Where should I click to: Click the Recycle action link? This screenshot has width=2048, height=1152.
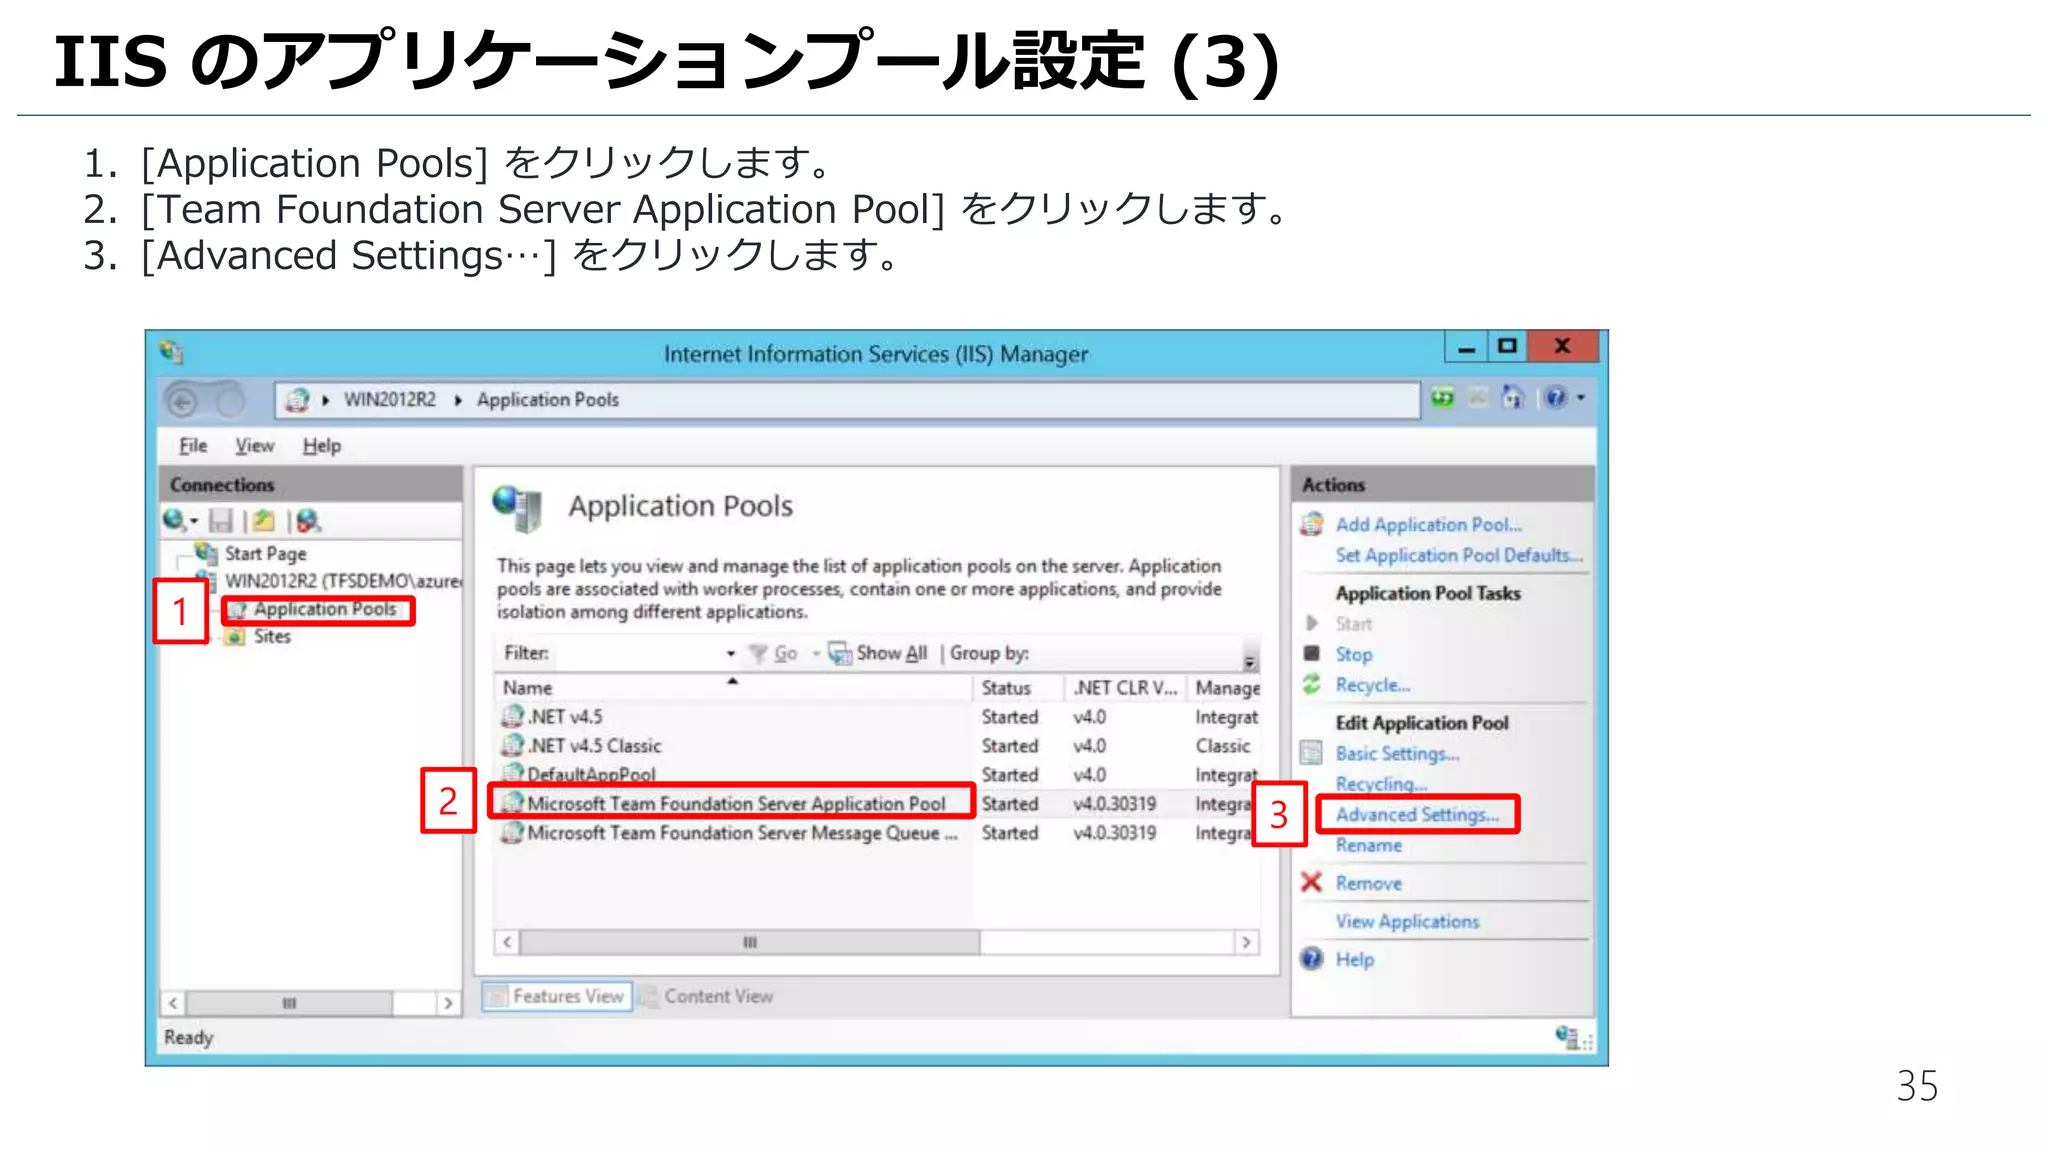pyautogui.click(x=1372, y=685)
